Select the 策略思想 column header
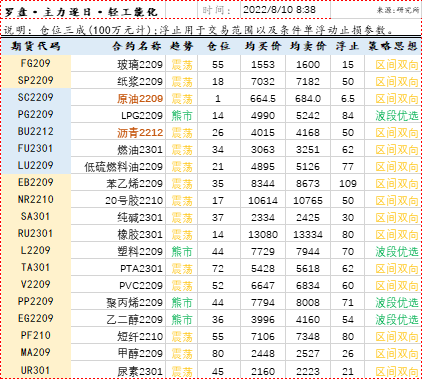The image size is (422, 379). tap(393, 46)
